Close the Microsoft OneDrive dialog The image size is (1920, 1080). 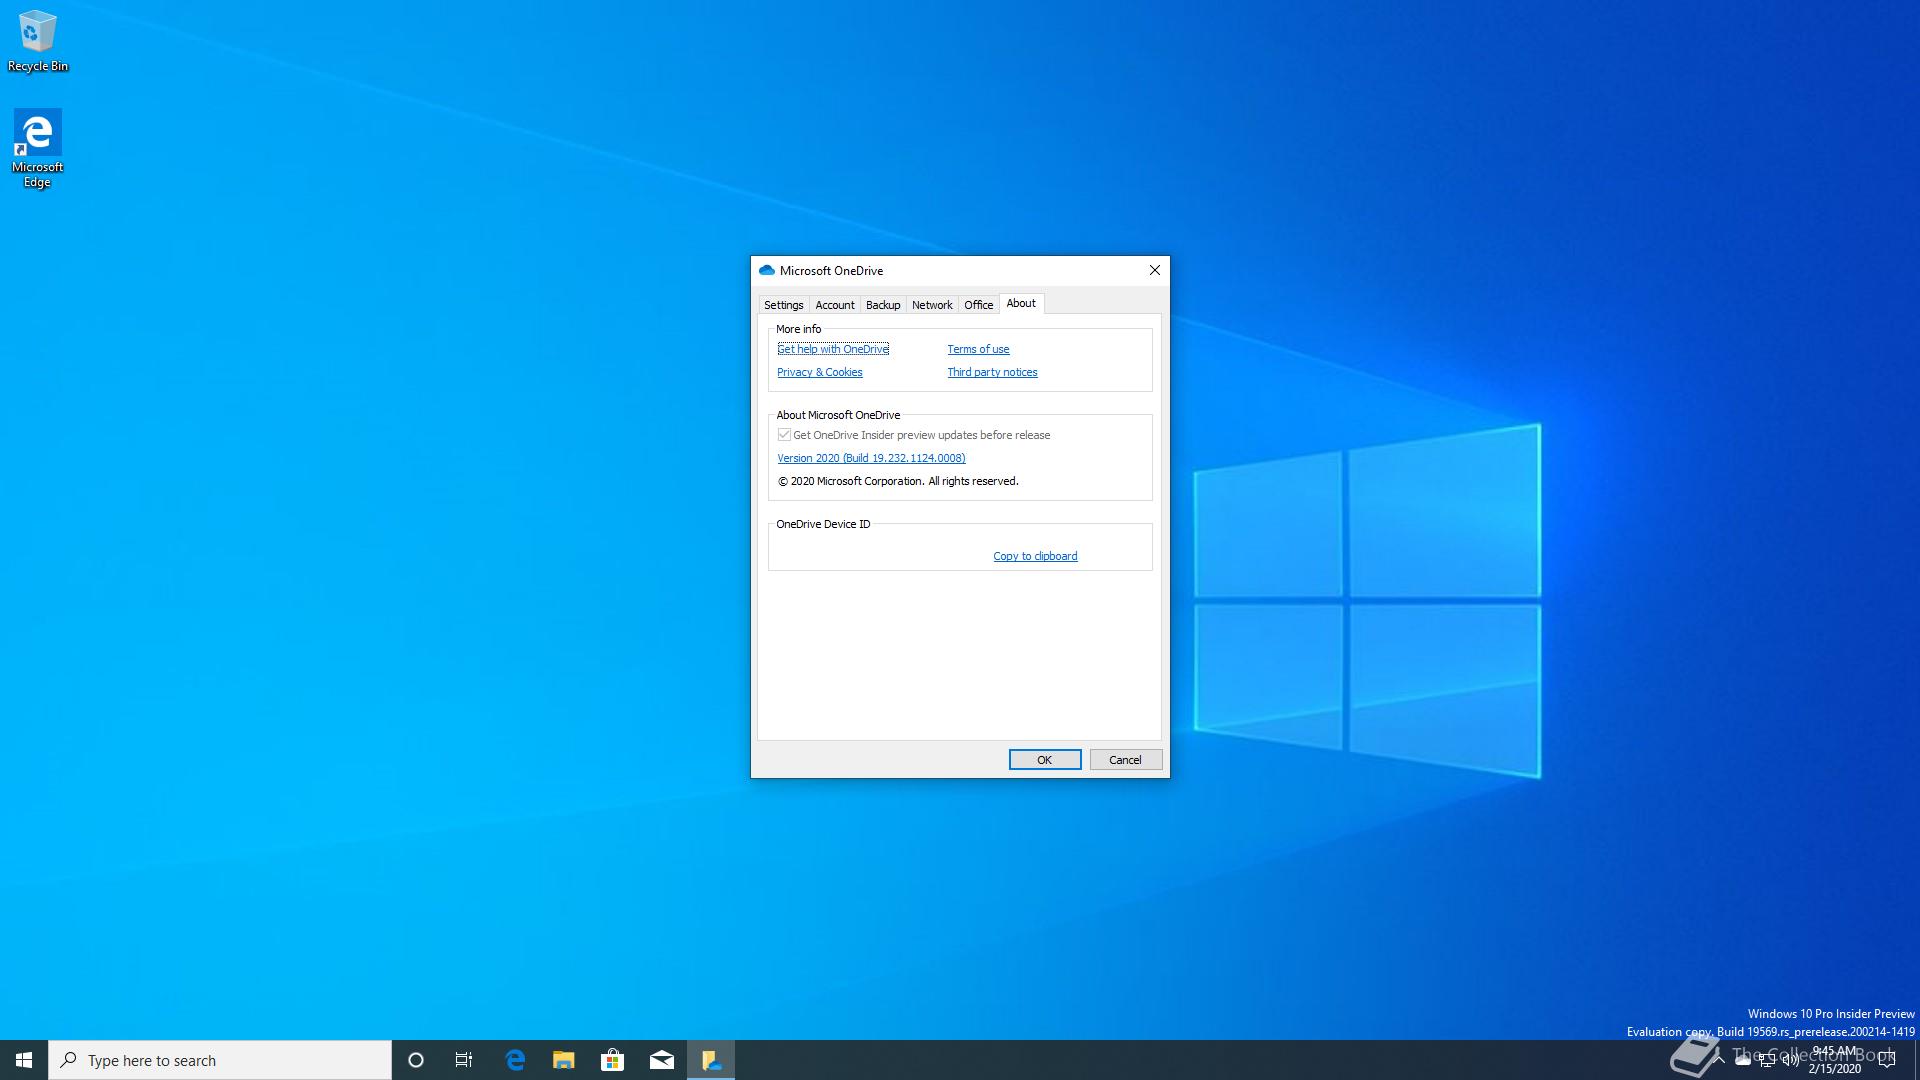point(1155,270)
